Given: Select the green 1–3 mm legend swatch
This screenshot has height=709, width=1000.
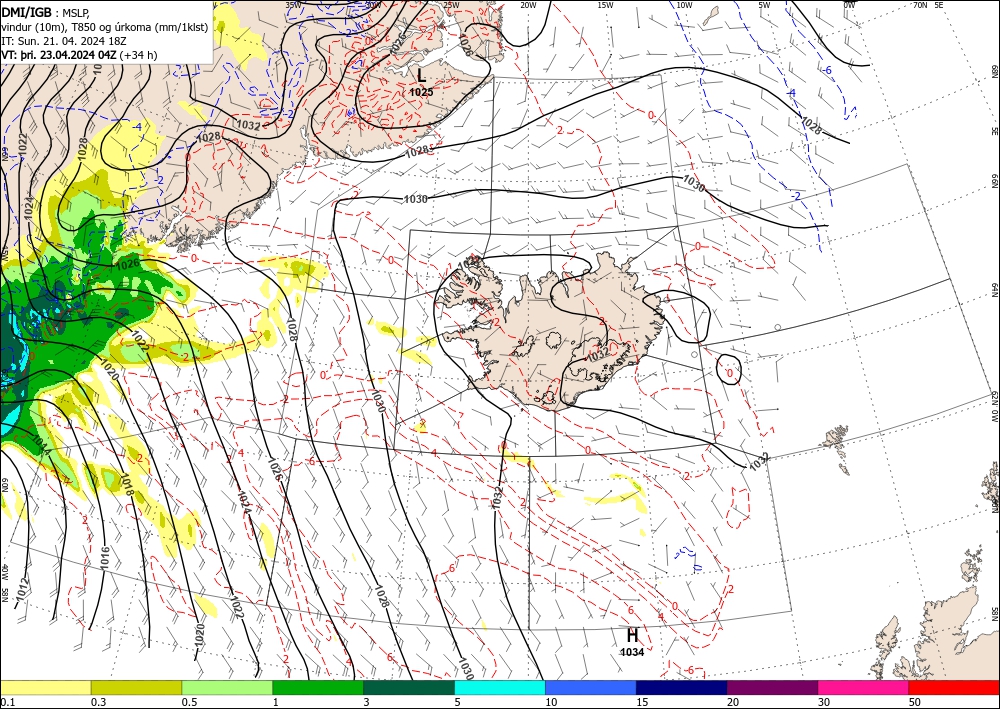Looking at the screenshot, I should [318, 687].
